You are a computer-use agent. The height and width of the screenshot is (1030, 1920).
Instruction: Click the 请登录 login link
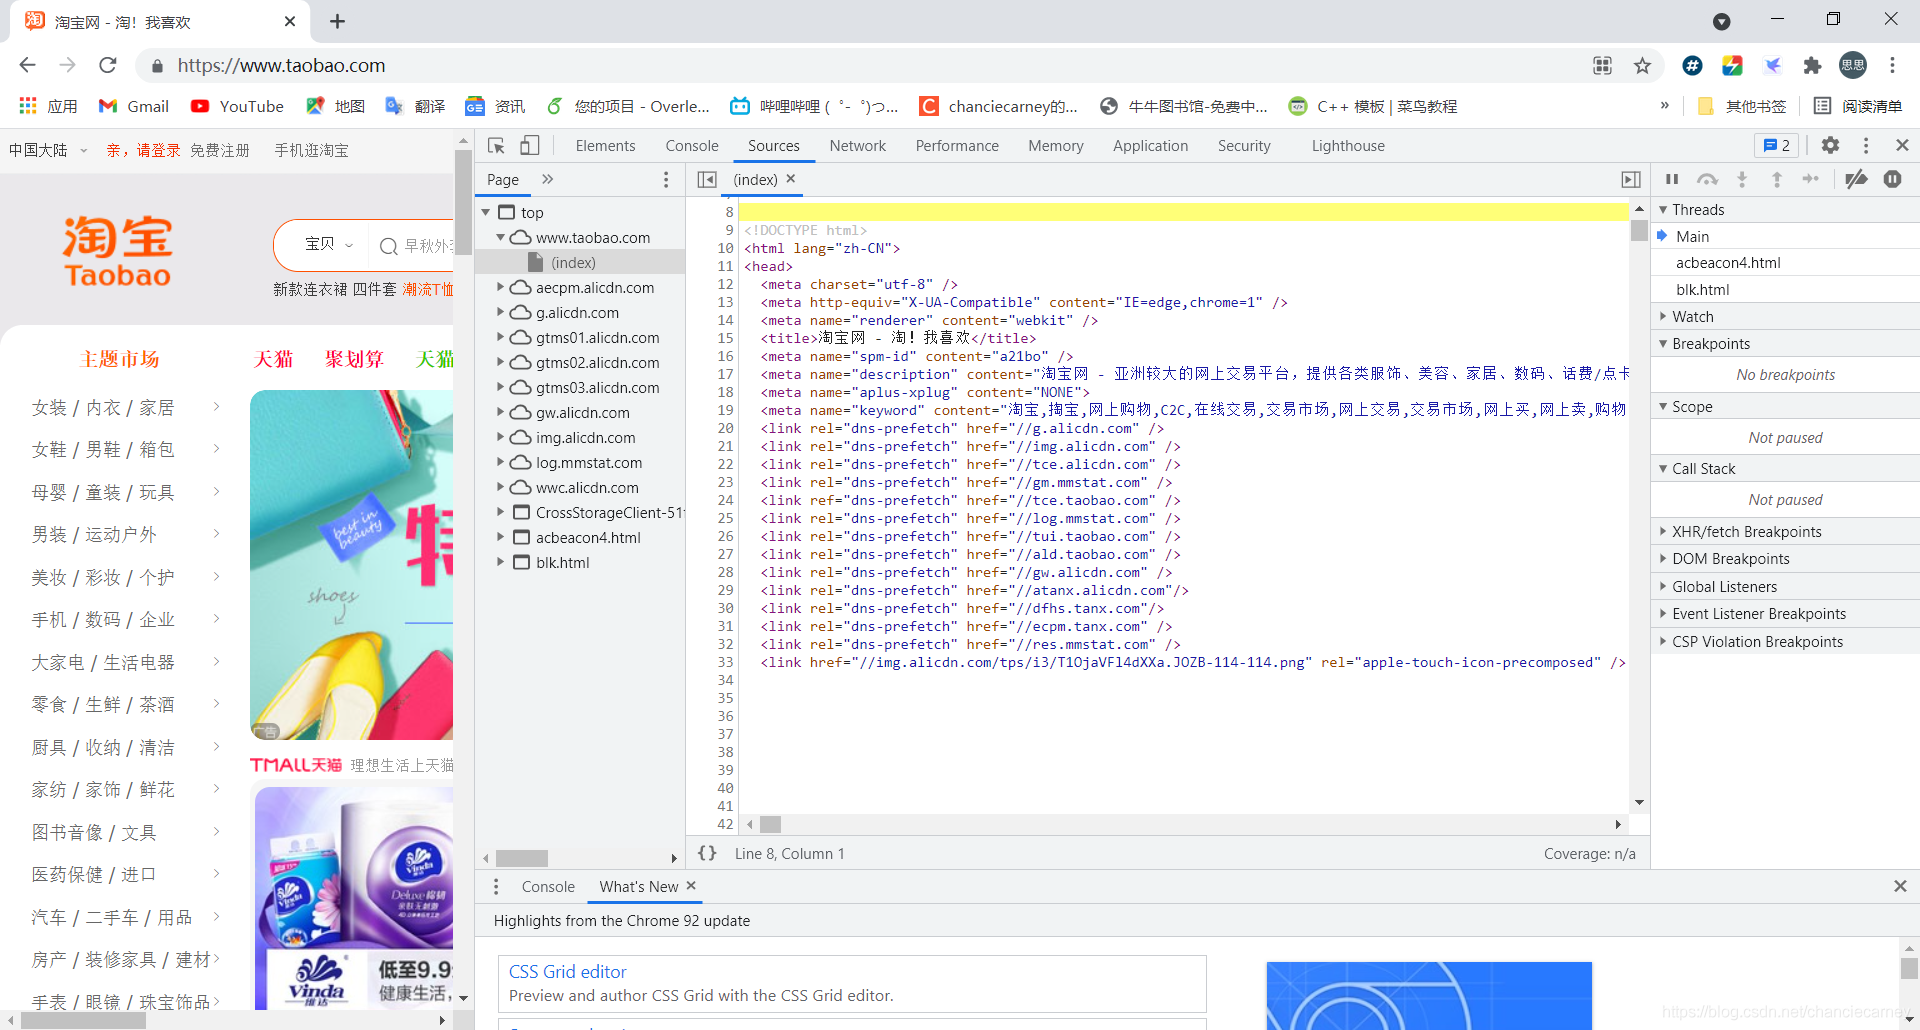click(158, 150)
